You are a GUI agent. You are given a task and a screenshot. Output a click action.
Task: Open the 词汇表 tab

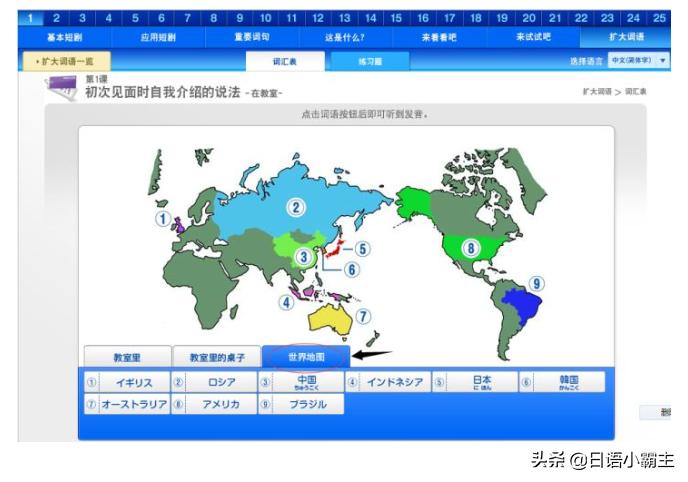(285, 61)
